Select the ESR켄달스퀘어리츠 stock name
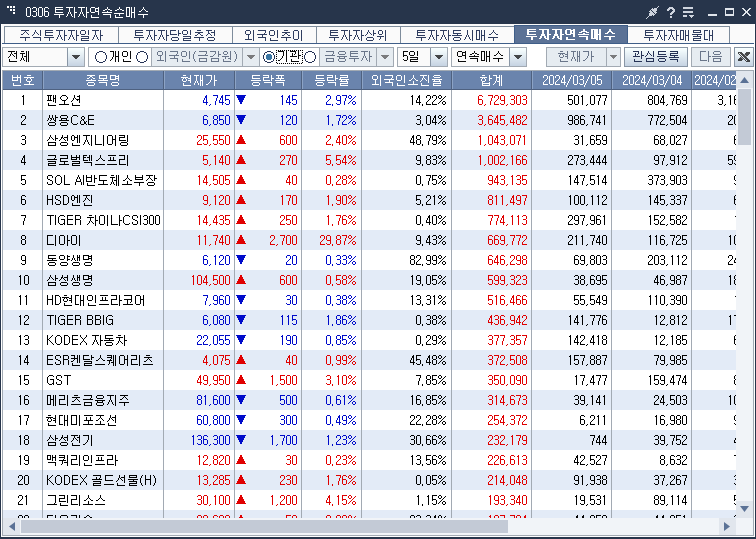Viewport: 756px width, 539px height. [x=100, y=360]
